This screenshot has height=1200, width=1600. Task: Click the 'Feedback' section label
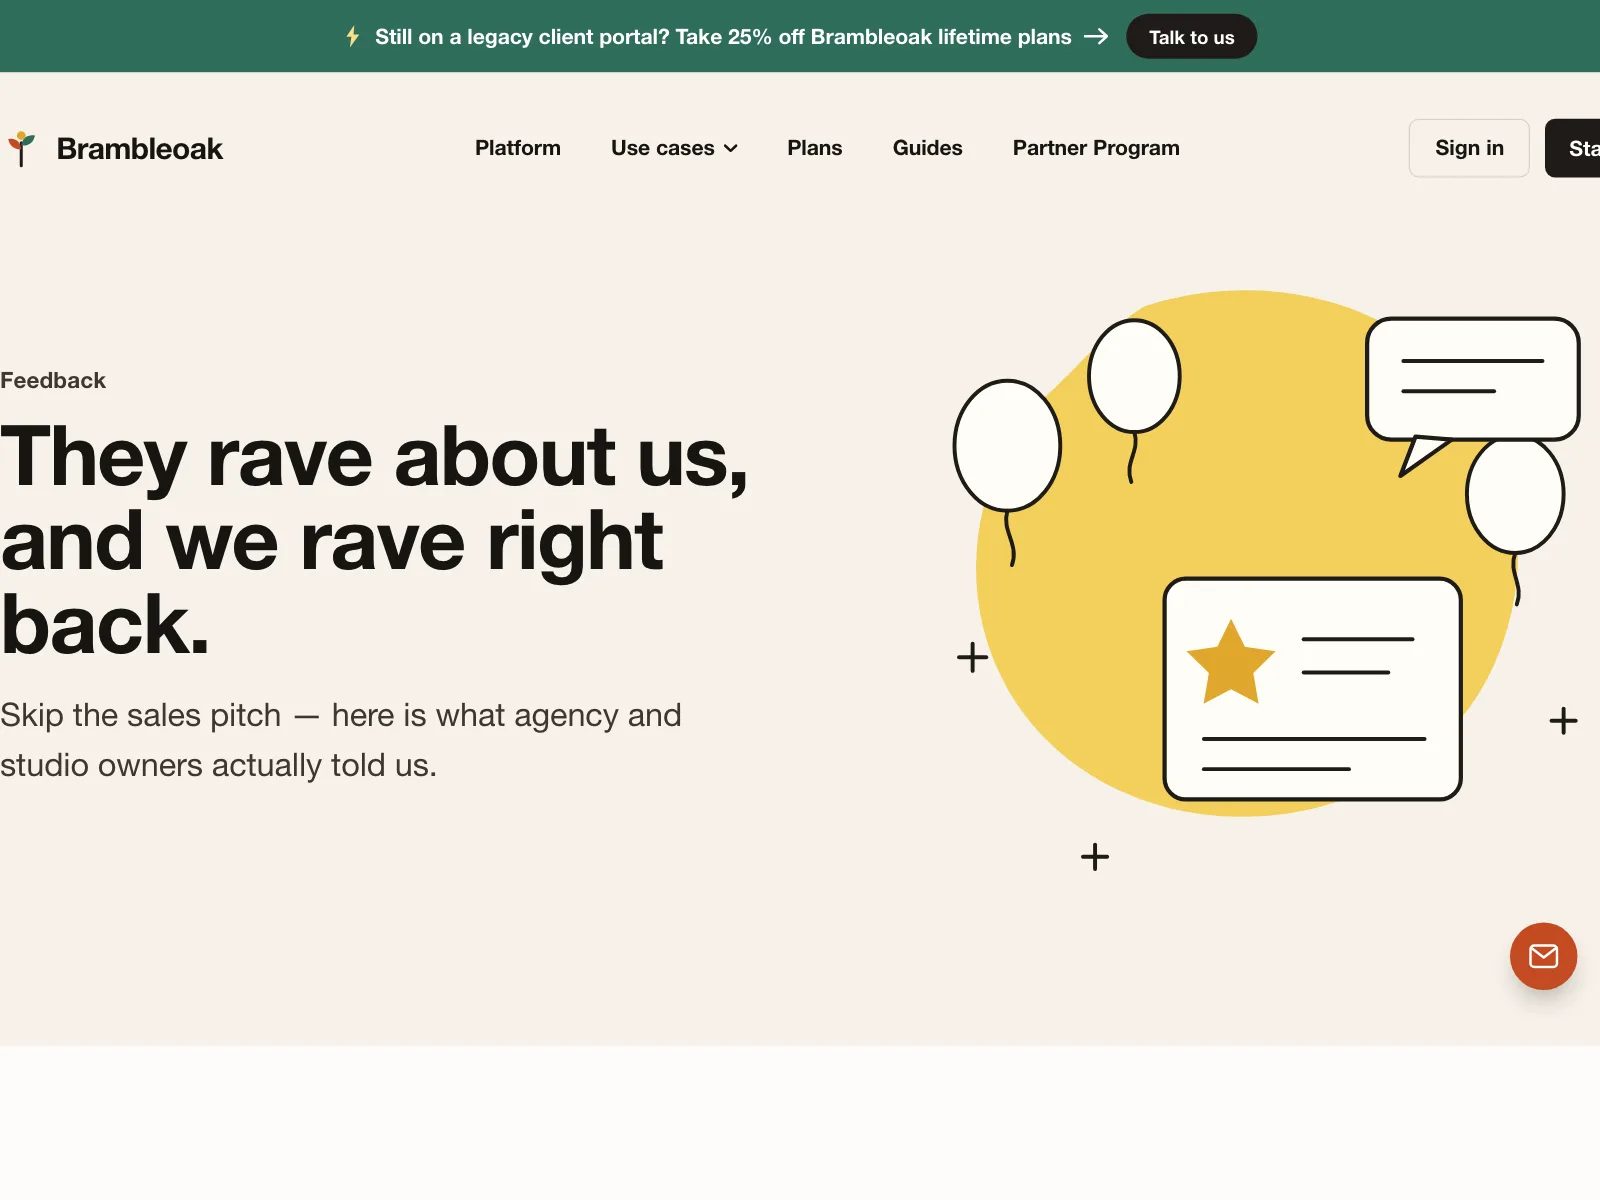(53, 381)
